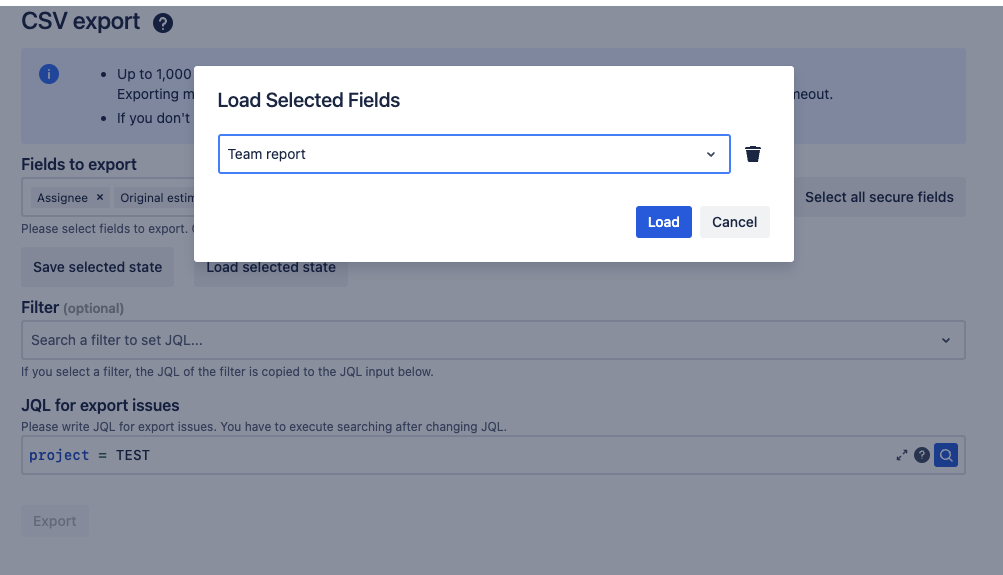Image resolution: width=1003 pixels, height=575 pixels.
Task: Click Select all secure fields button
Action: pyautogui.click(x=878, y=197)
